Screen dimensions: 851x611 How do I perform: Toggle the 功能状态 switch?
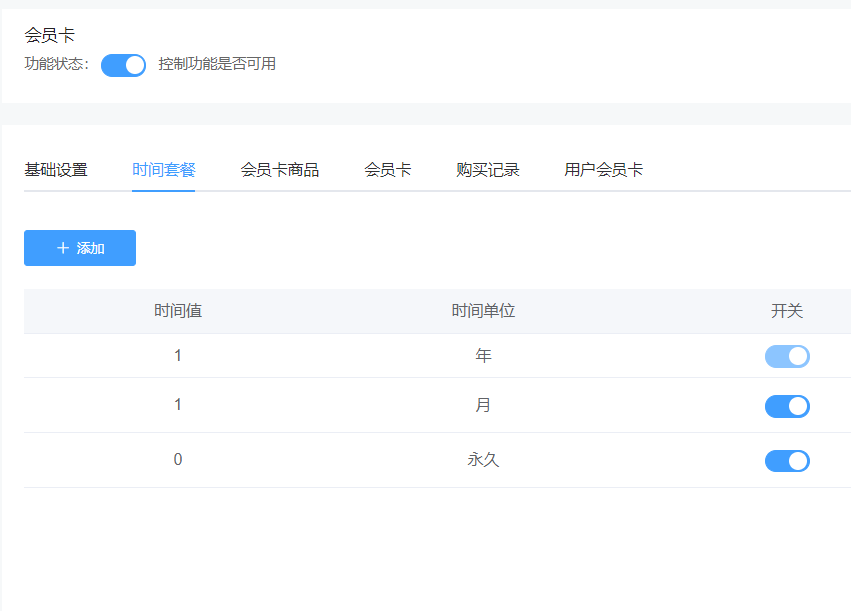[x=123, y=65]
